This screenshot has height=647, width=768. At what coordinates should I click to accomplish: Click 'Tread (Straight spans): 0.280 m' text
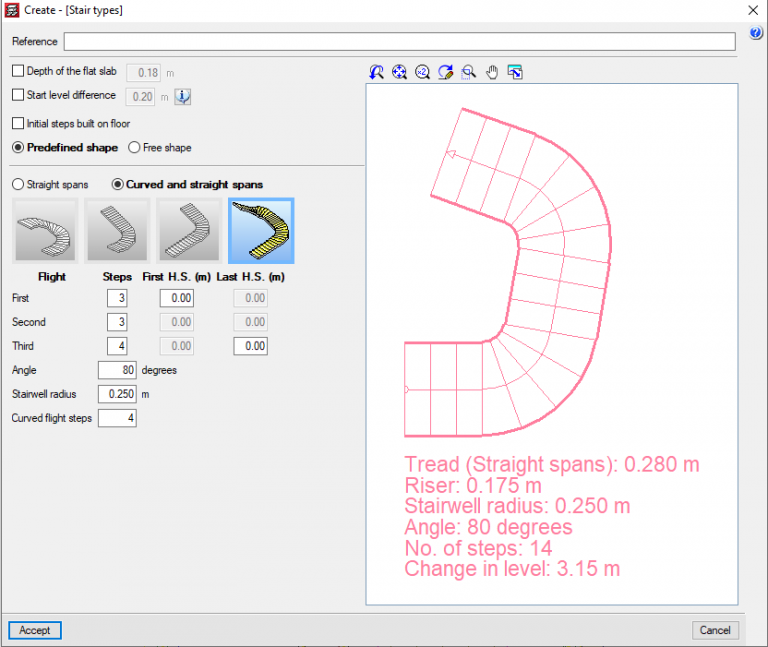(x=552, y=464)
